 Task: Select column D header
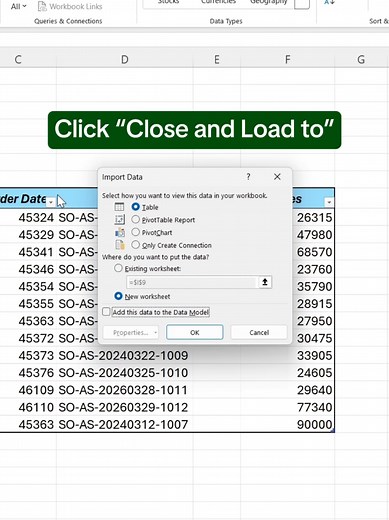click(x=125, y=60)
